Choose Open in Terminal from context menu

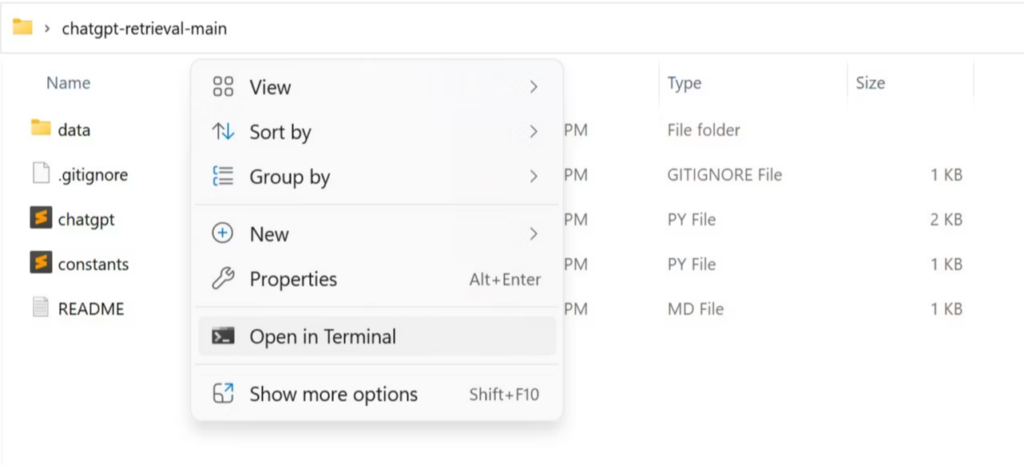pyautogui.click(x=377, y=336)
